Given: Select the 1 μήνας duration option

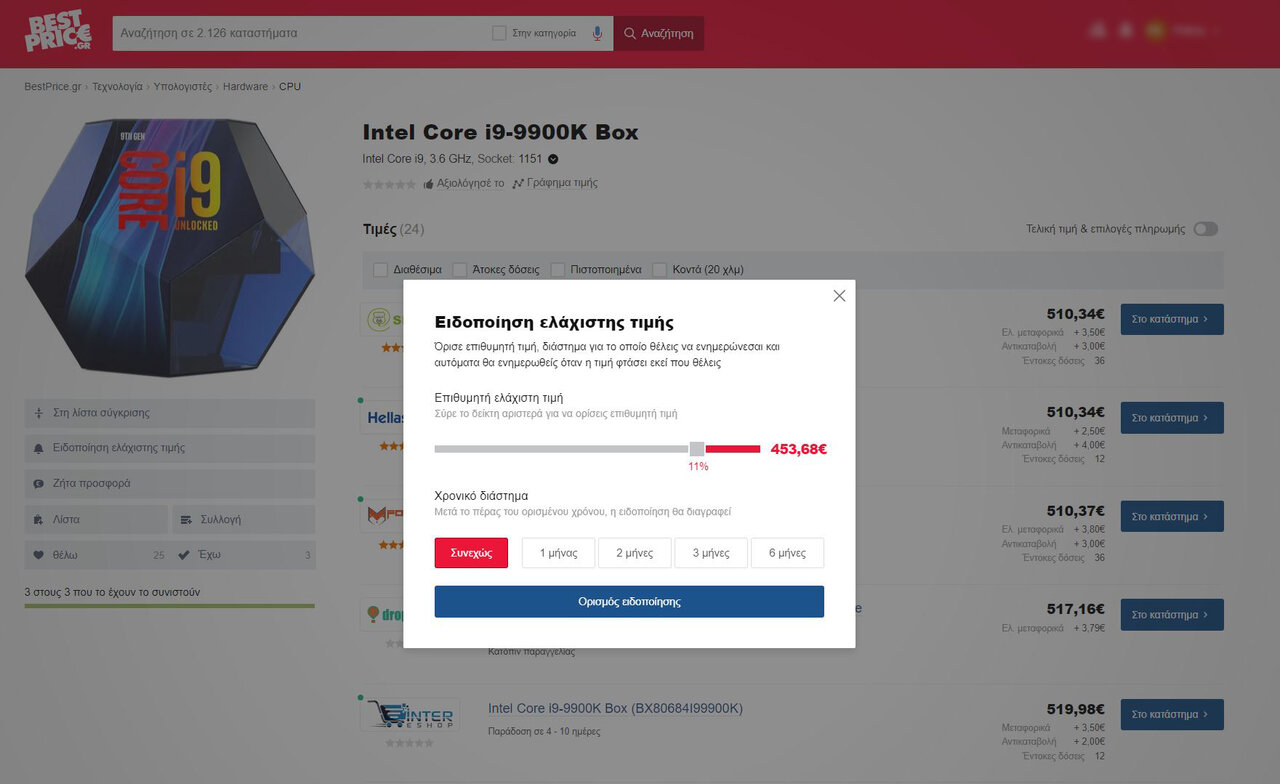Looking at the screenshot, I should 558,553.
